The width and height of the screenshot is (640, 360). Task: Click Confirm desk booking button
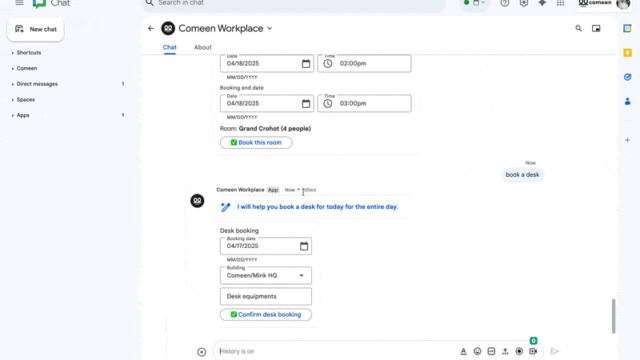(266, 315)
